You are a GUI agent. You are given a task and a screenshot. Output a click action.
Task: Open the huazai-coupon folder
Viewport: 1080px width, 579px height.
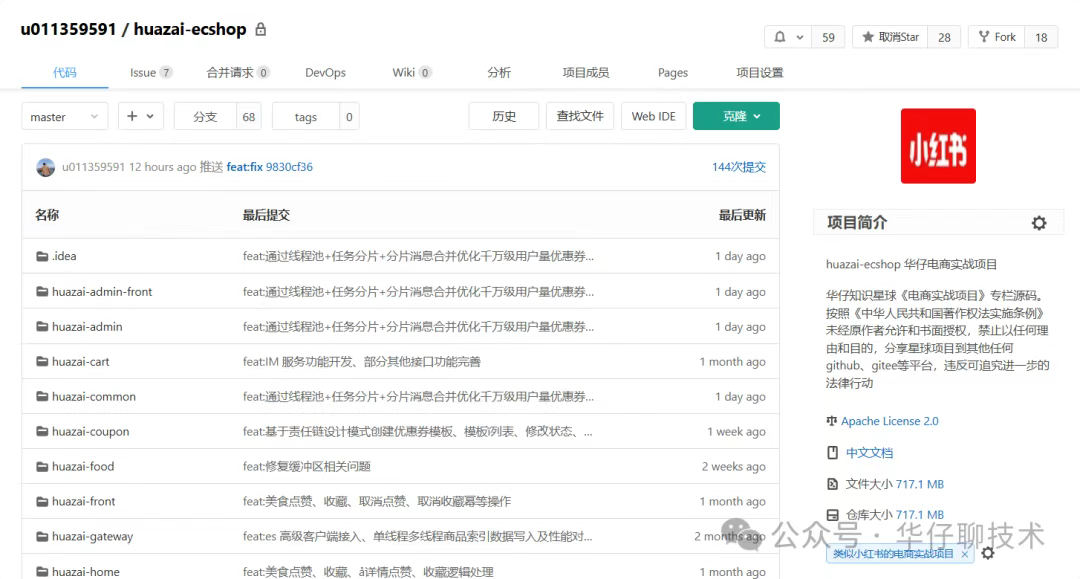click(90, 432)
